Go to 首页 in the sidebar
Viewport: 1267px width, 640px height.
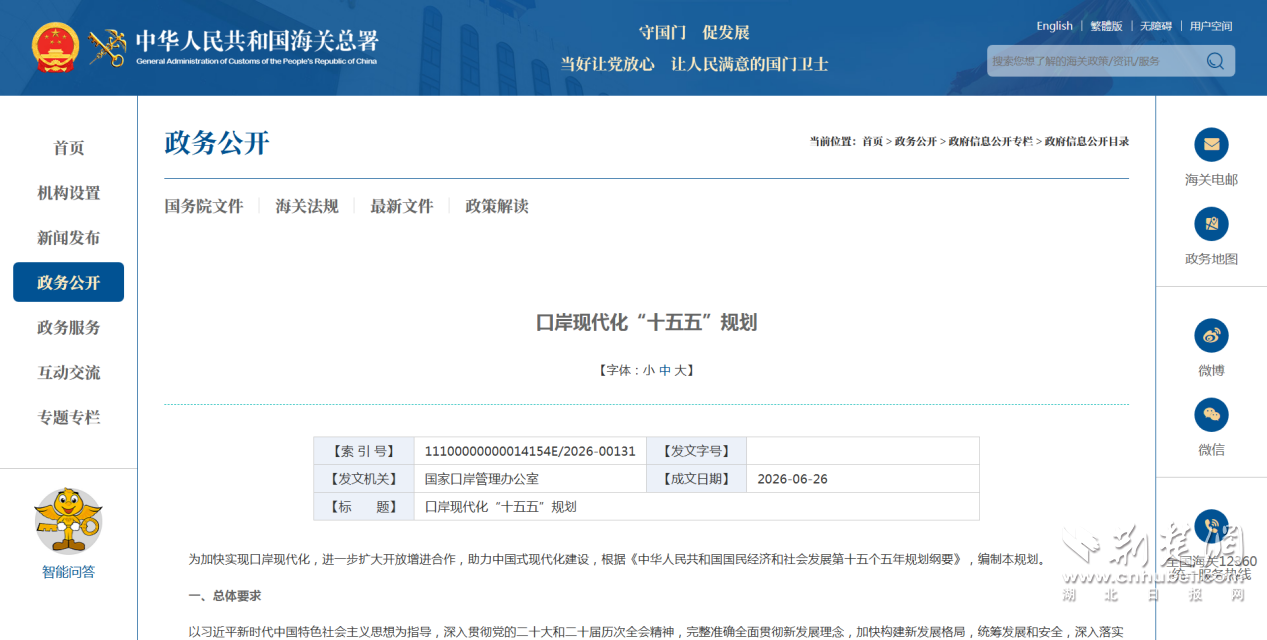(x=69, y=148)
